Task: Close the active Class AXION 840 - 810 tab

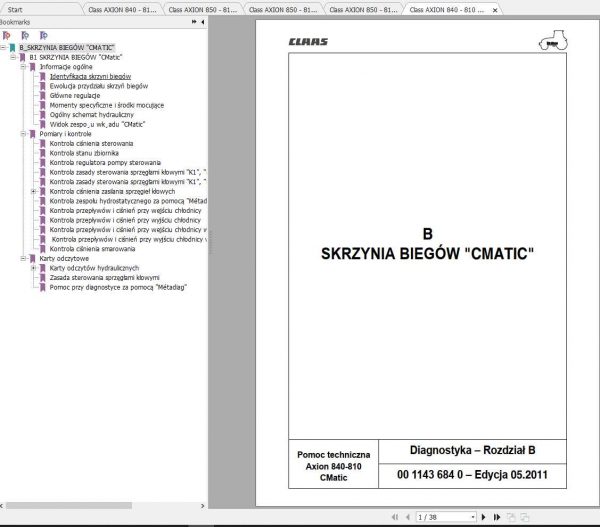Action: (495, 10)
